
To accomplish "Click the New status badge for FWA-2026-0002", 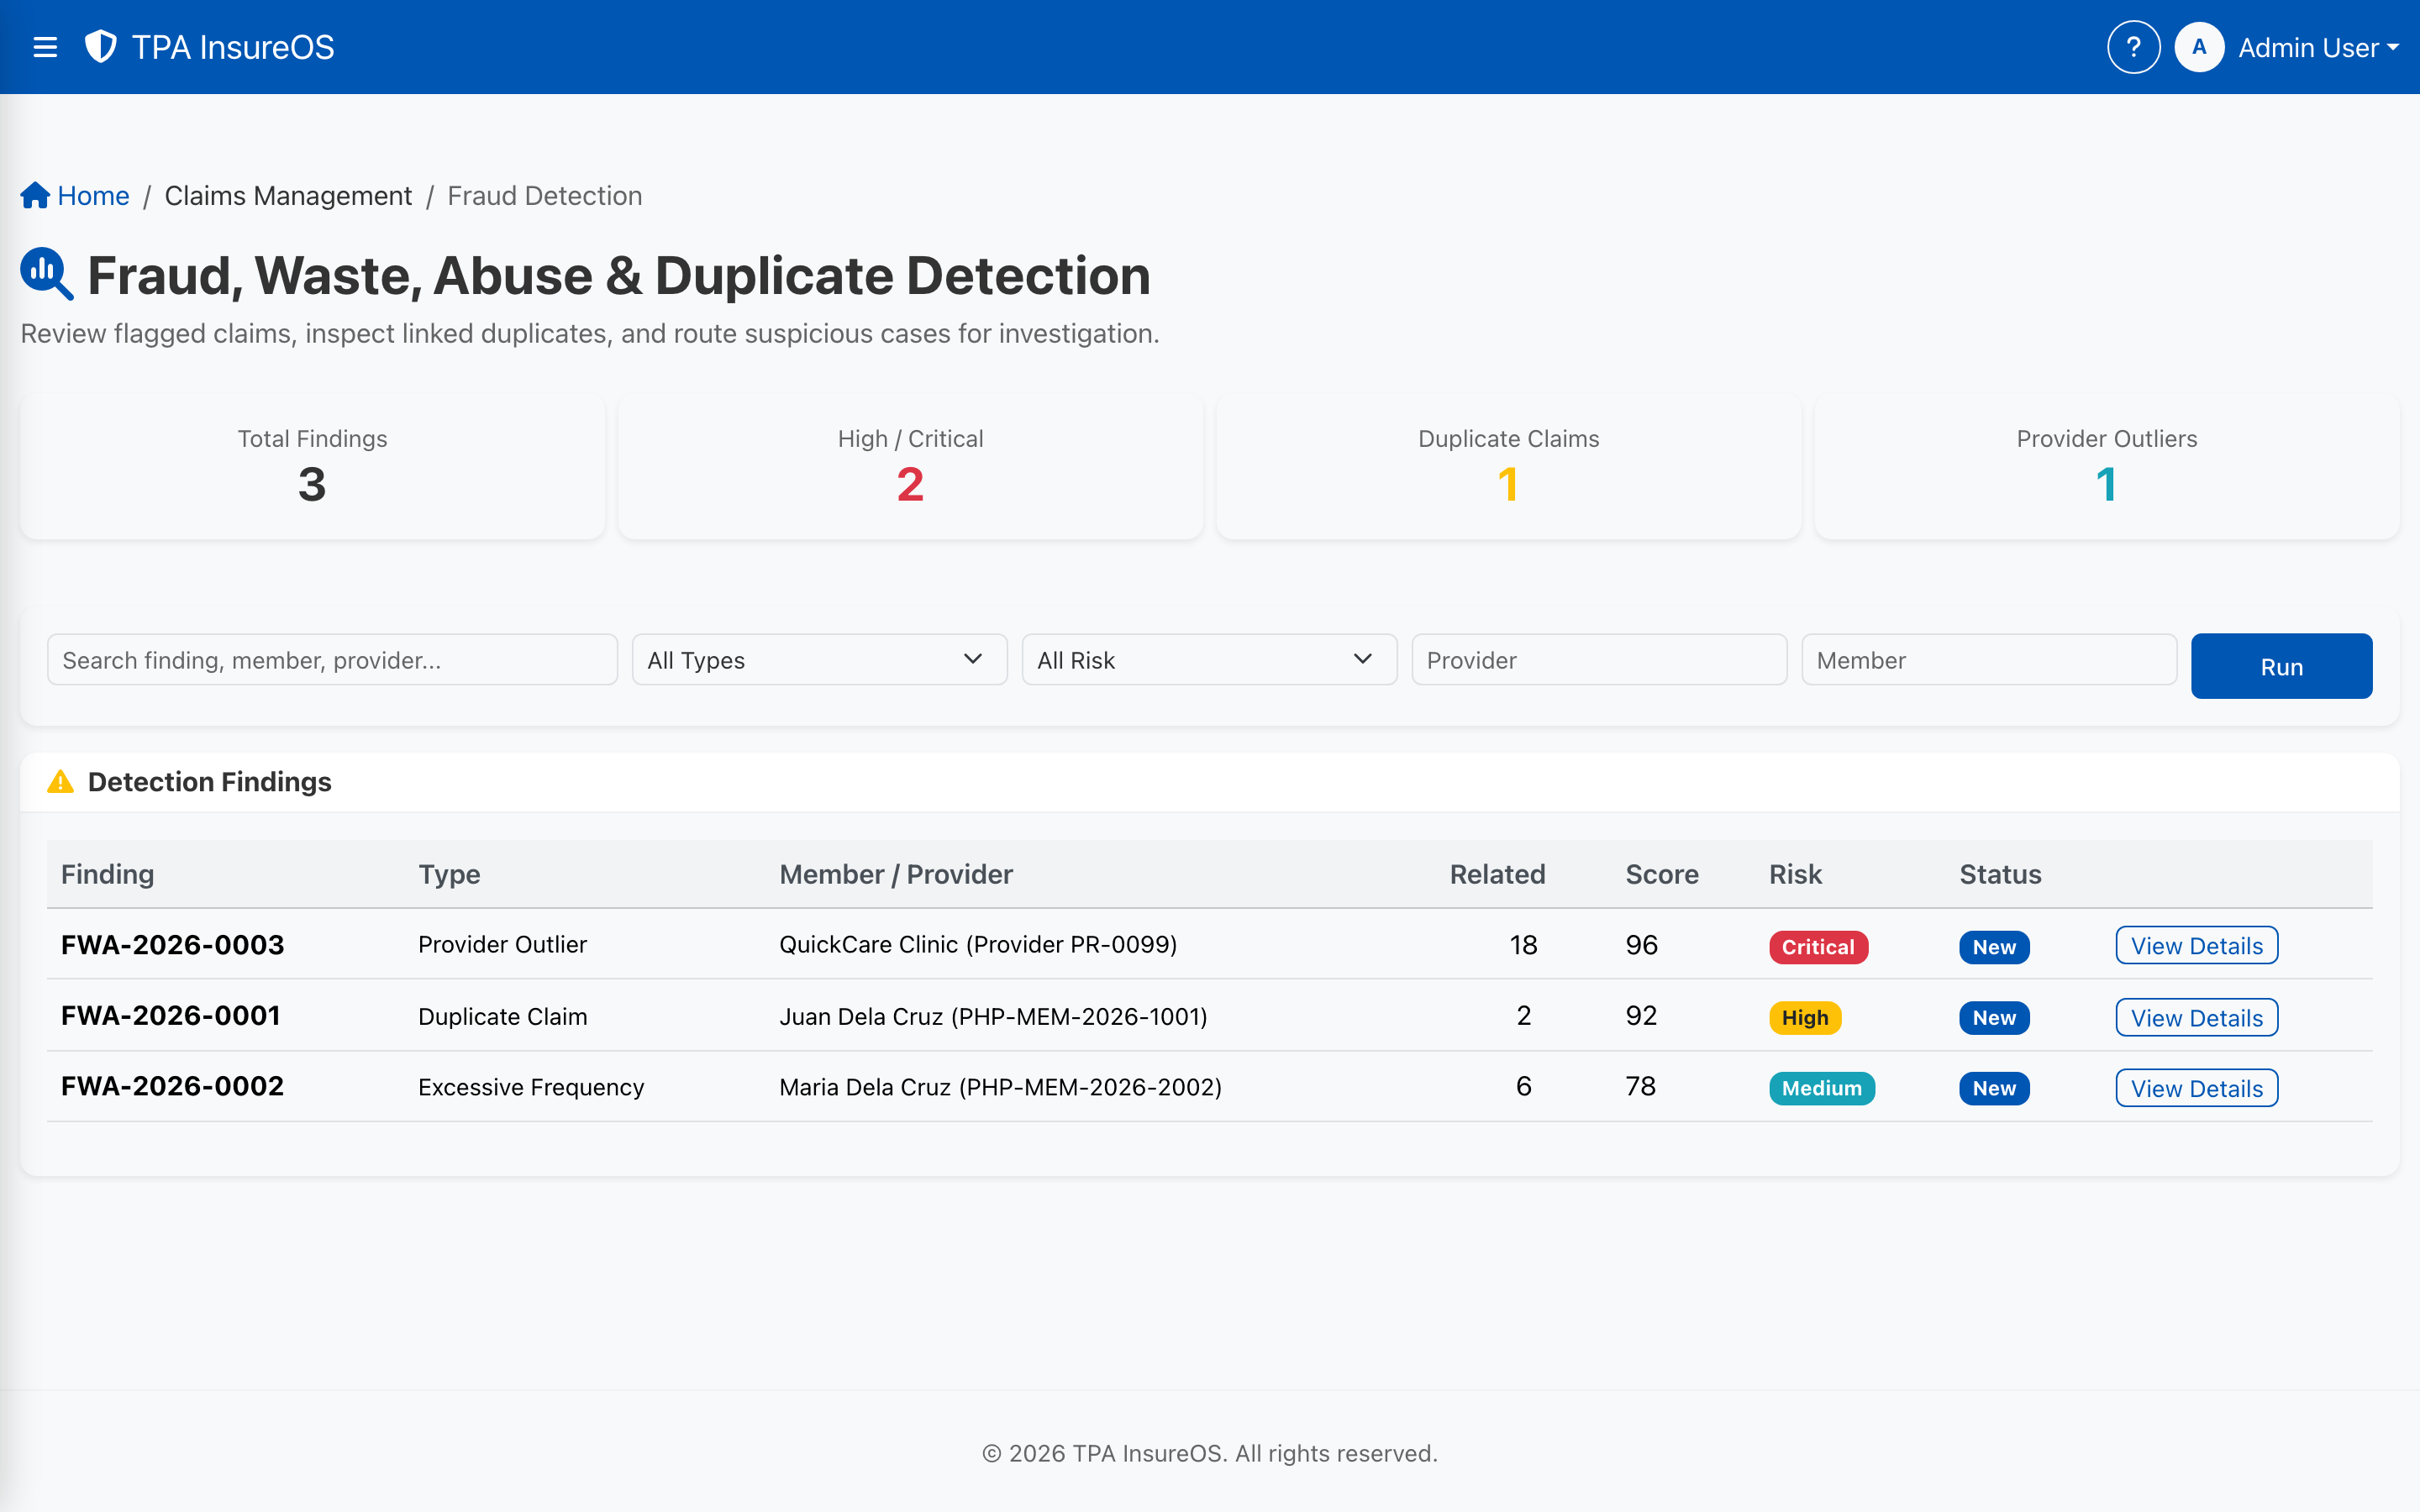I will point(1993,1088).
